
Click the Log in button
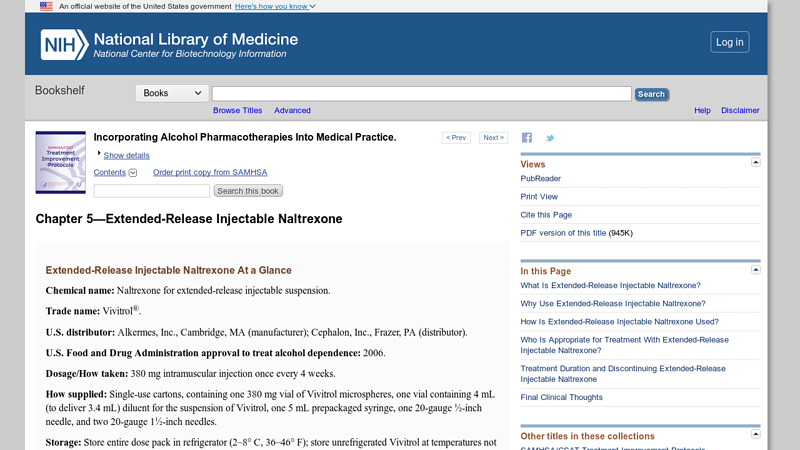pyautogui.click(x=730, y=42)
